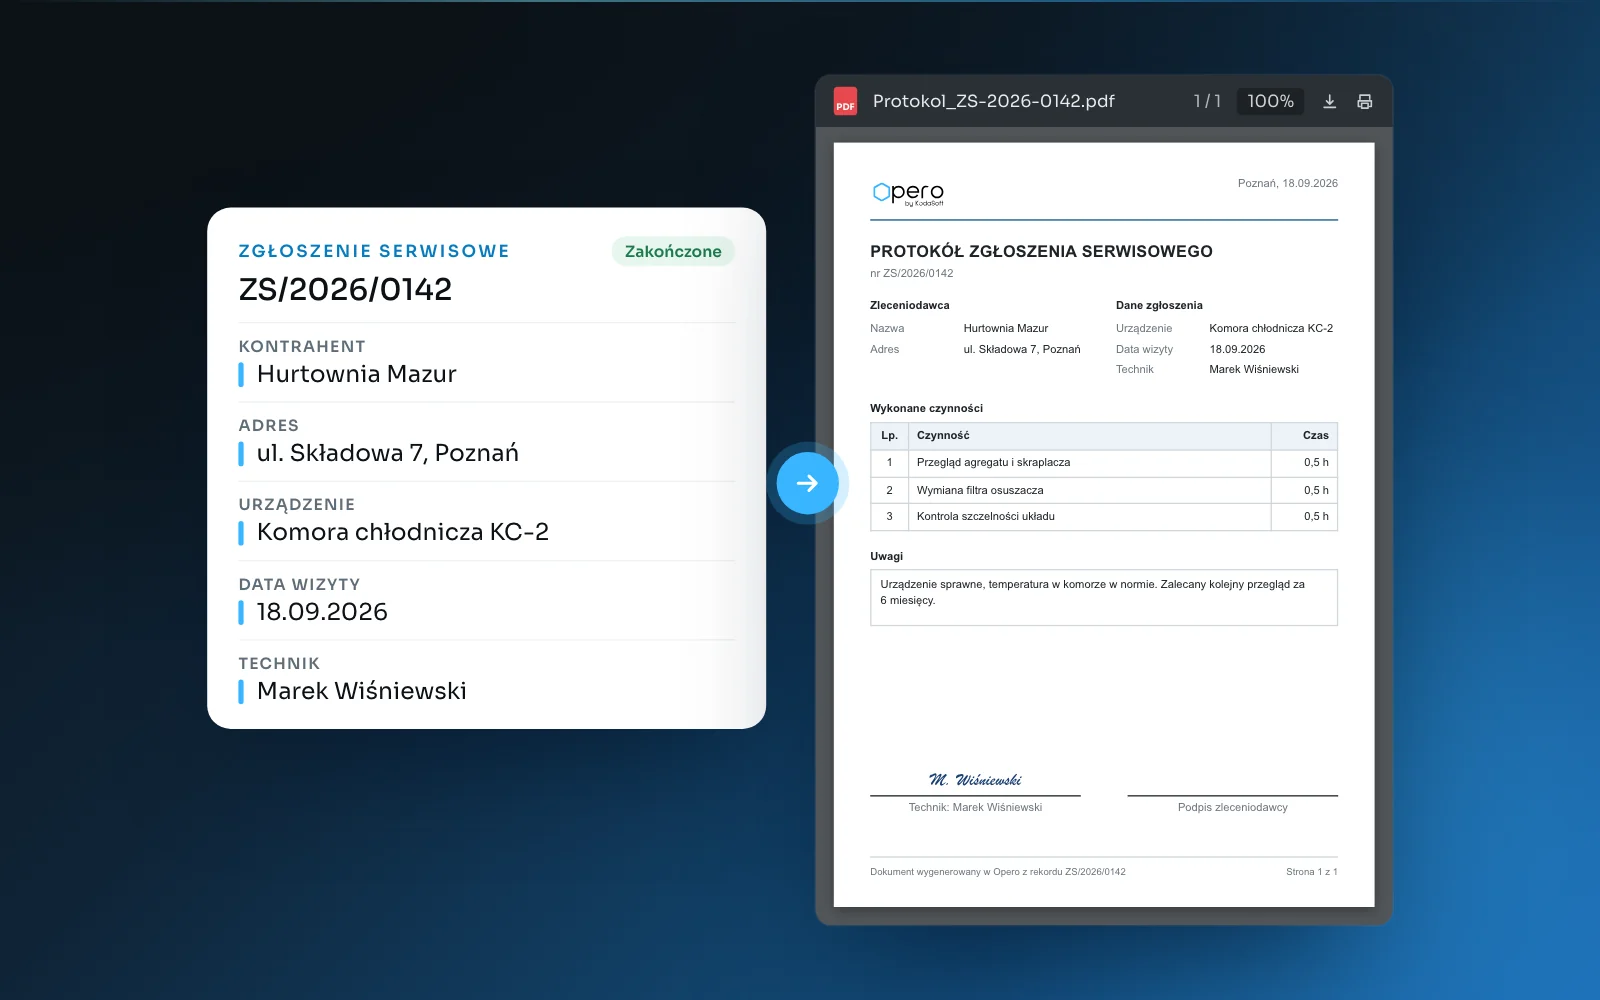The height and width of the screenshot is (1000, 1600).
Task: Click the Protokol_ZS-2026-0142.pdf file name
Action: [993, 101]
